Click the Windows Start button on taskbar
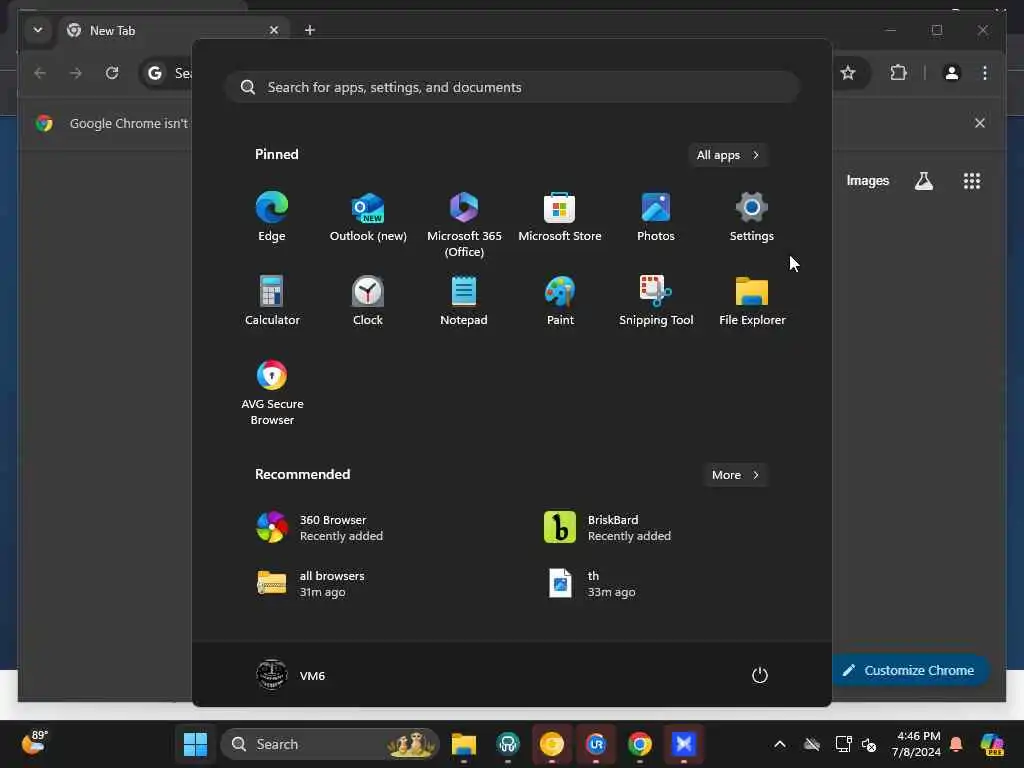This screenshot has height=768, width=1024. (195, 744)
